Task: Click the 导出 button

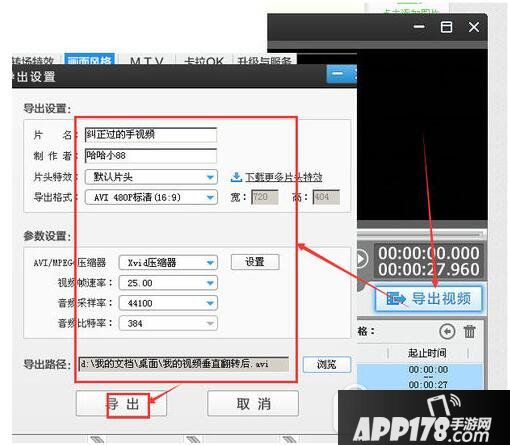Action: pyautogui.click(x=121, y=404)
